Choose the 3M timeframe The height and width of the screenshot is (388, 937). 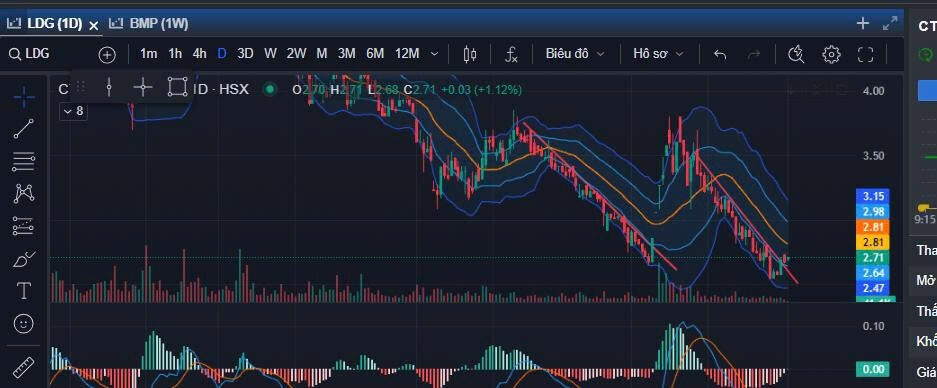347,54
